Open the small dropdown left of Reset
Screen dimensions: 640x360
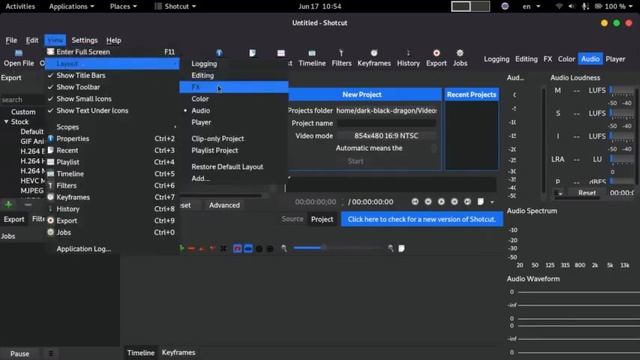559,193
